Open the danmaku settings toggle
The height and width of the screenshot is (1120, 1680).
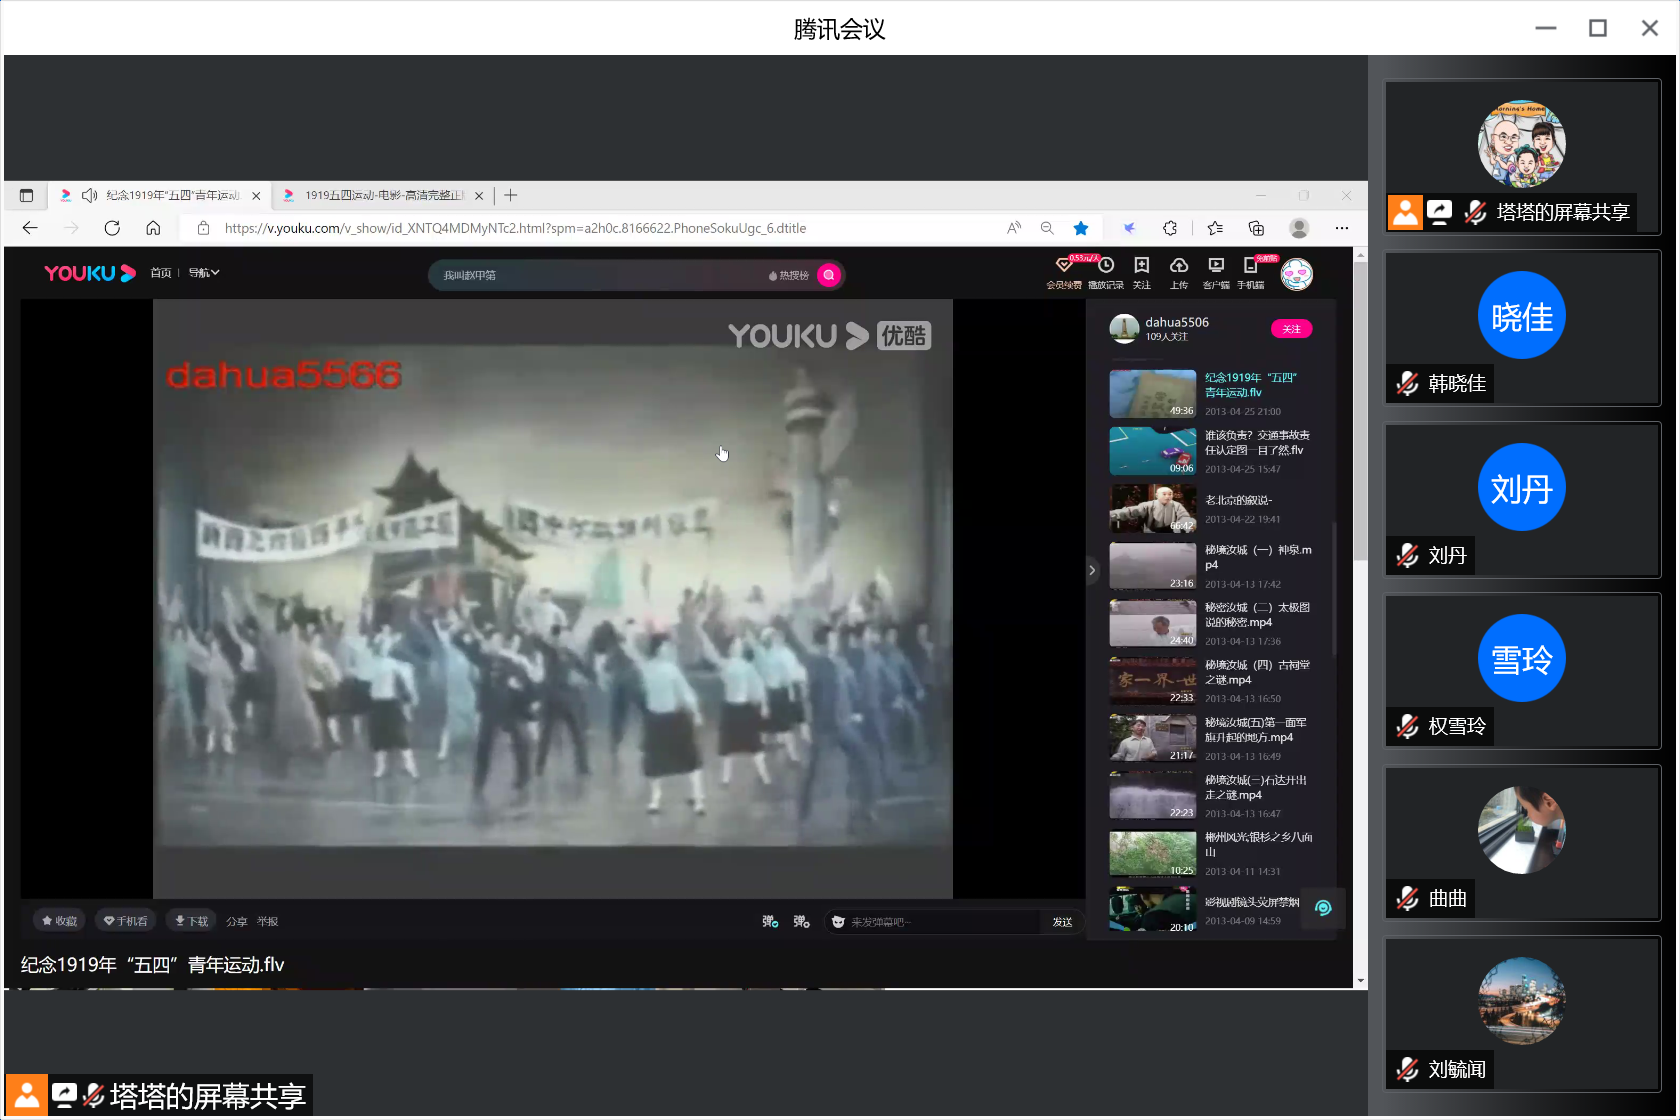tap(801, 921)
